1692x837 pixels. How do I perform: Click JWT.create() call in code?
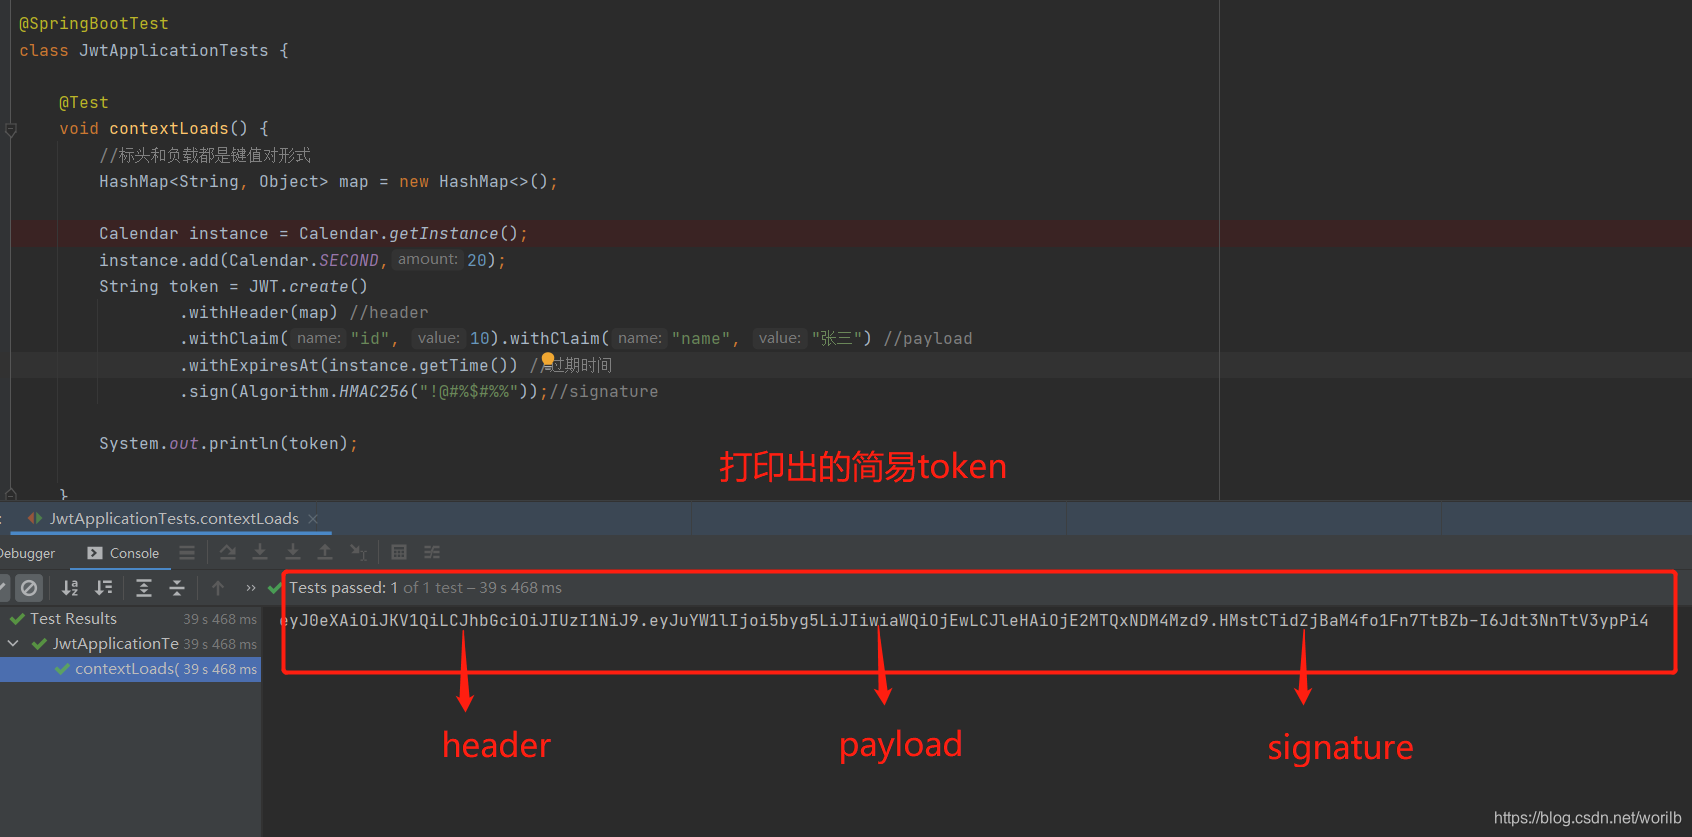(x=308, y=286)
